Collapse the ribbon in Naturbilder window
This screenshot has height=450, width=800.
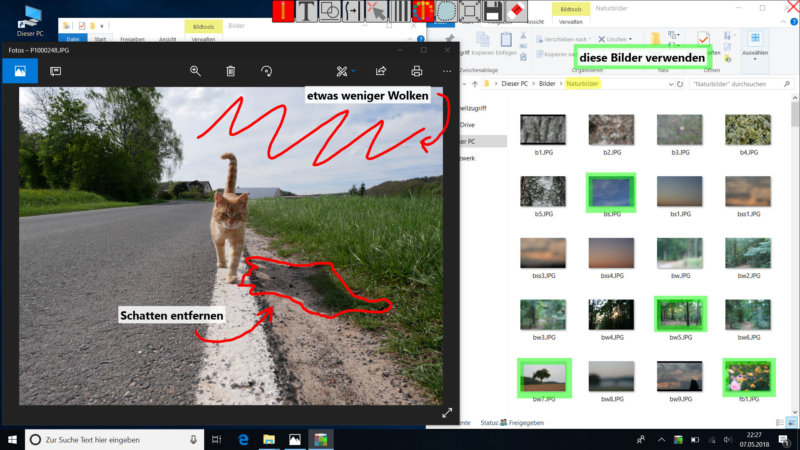click(x=783, y=22)
